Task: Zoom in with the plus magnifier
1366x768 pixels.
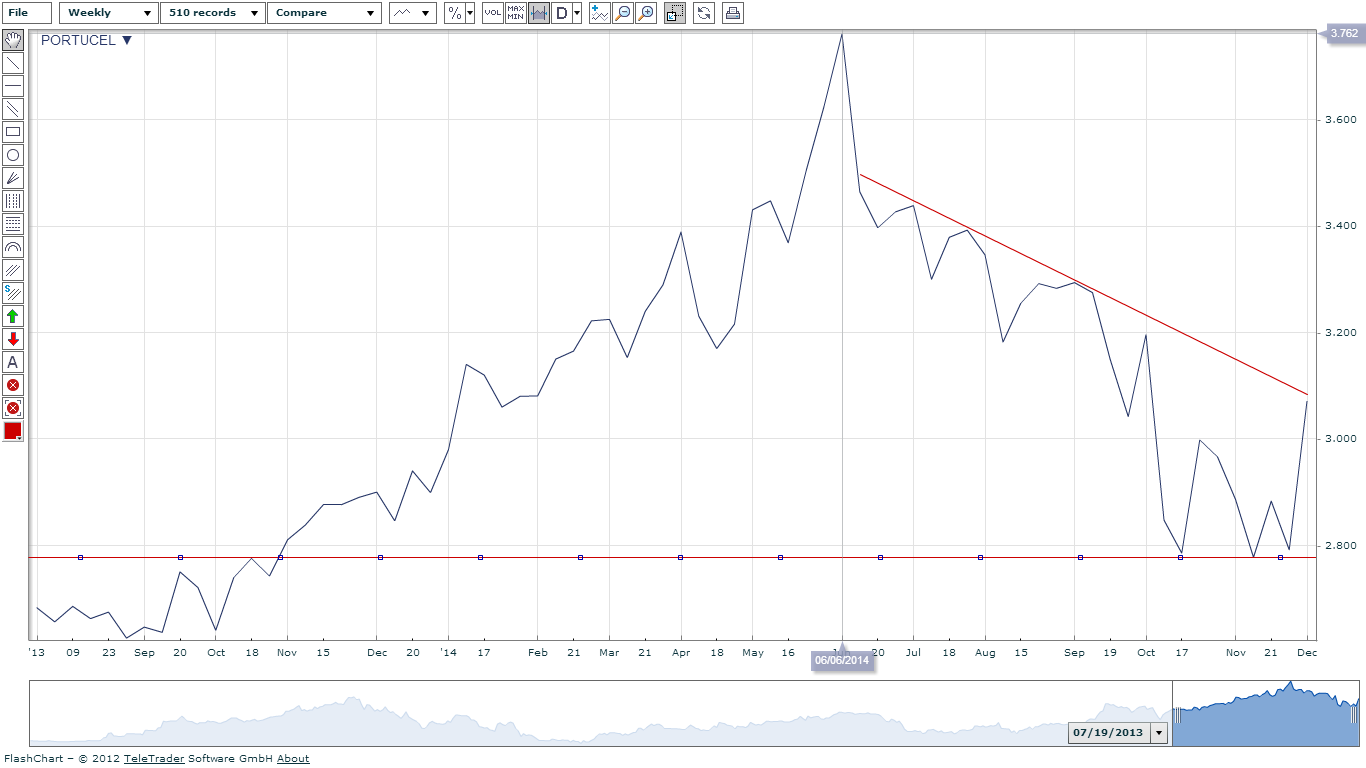Action: click(646, 13)
